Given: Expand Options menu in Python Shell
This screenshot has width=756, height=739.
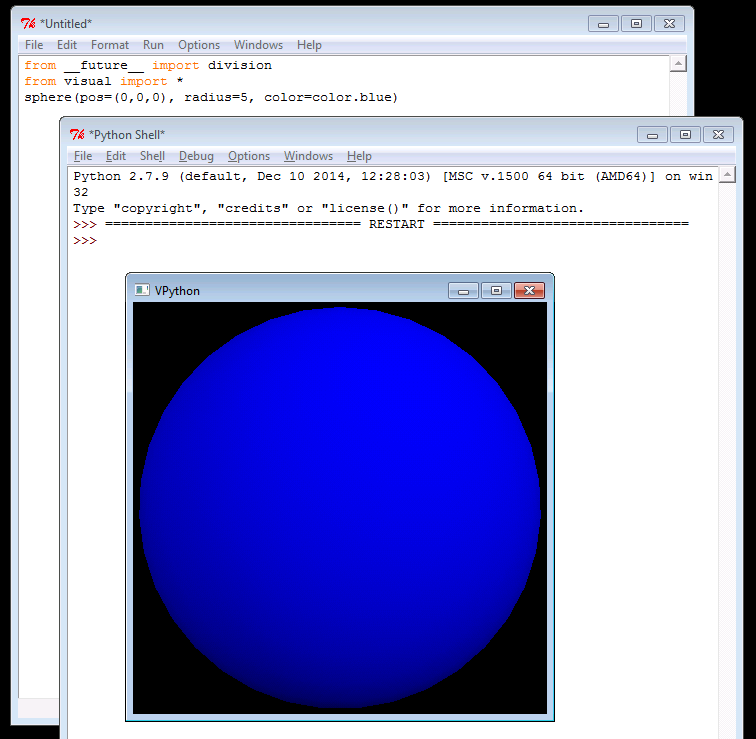Looking at the screenshot, I should pyautogui.click(x=249, y=156).
